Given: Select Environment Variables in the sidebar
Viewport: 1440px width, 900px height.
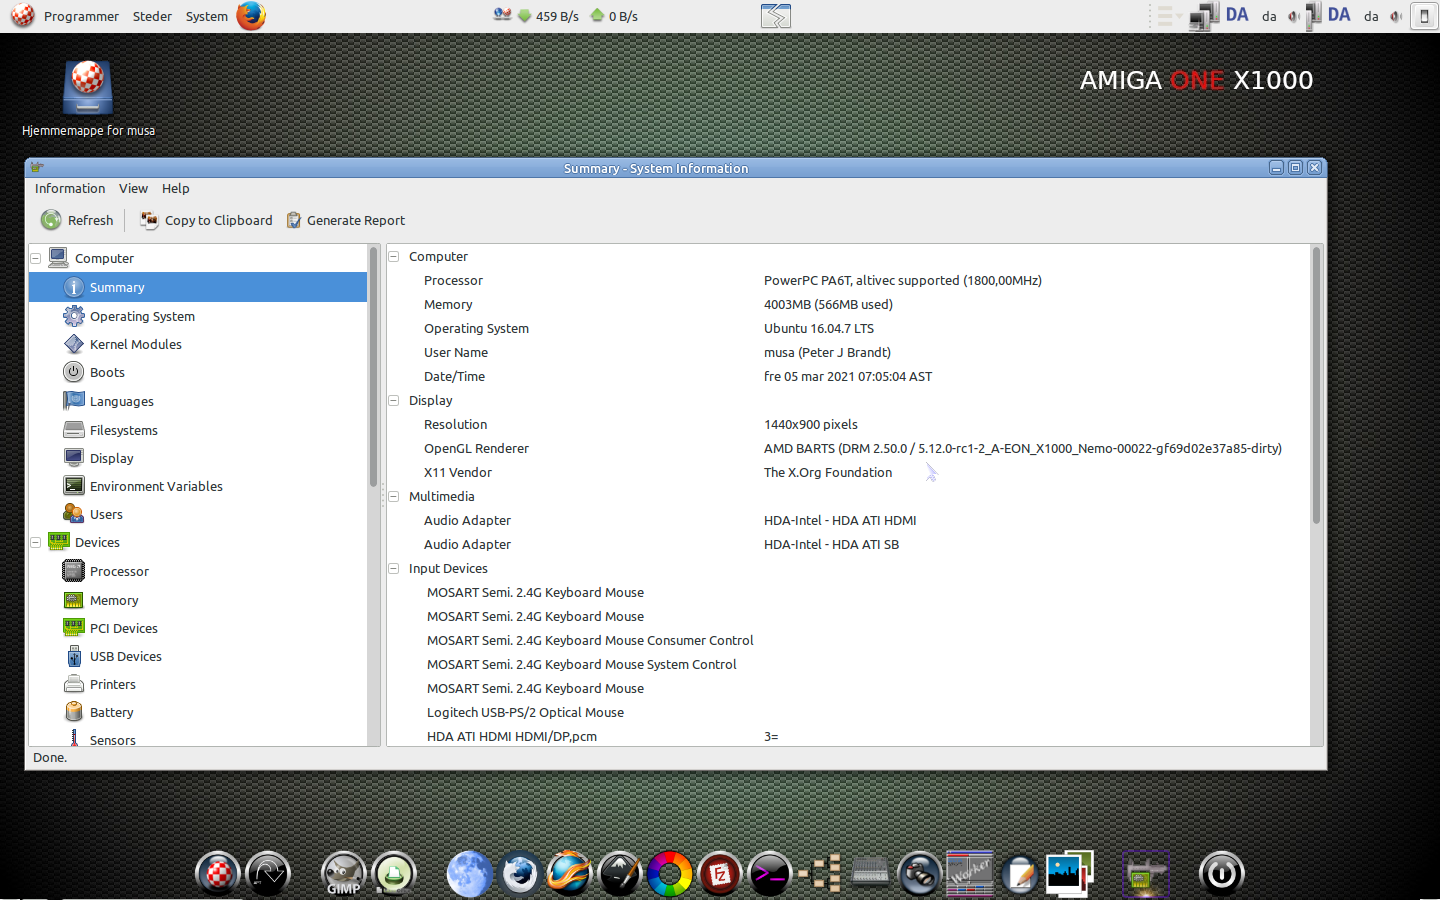Looking at the screenshot, I should 156,486.
